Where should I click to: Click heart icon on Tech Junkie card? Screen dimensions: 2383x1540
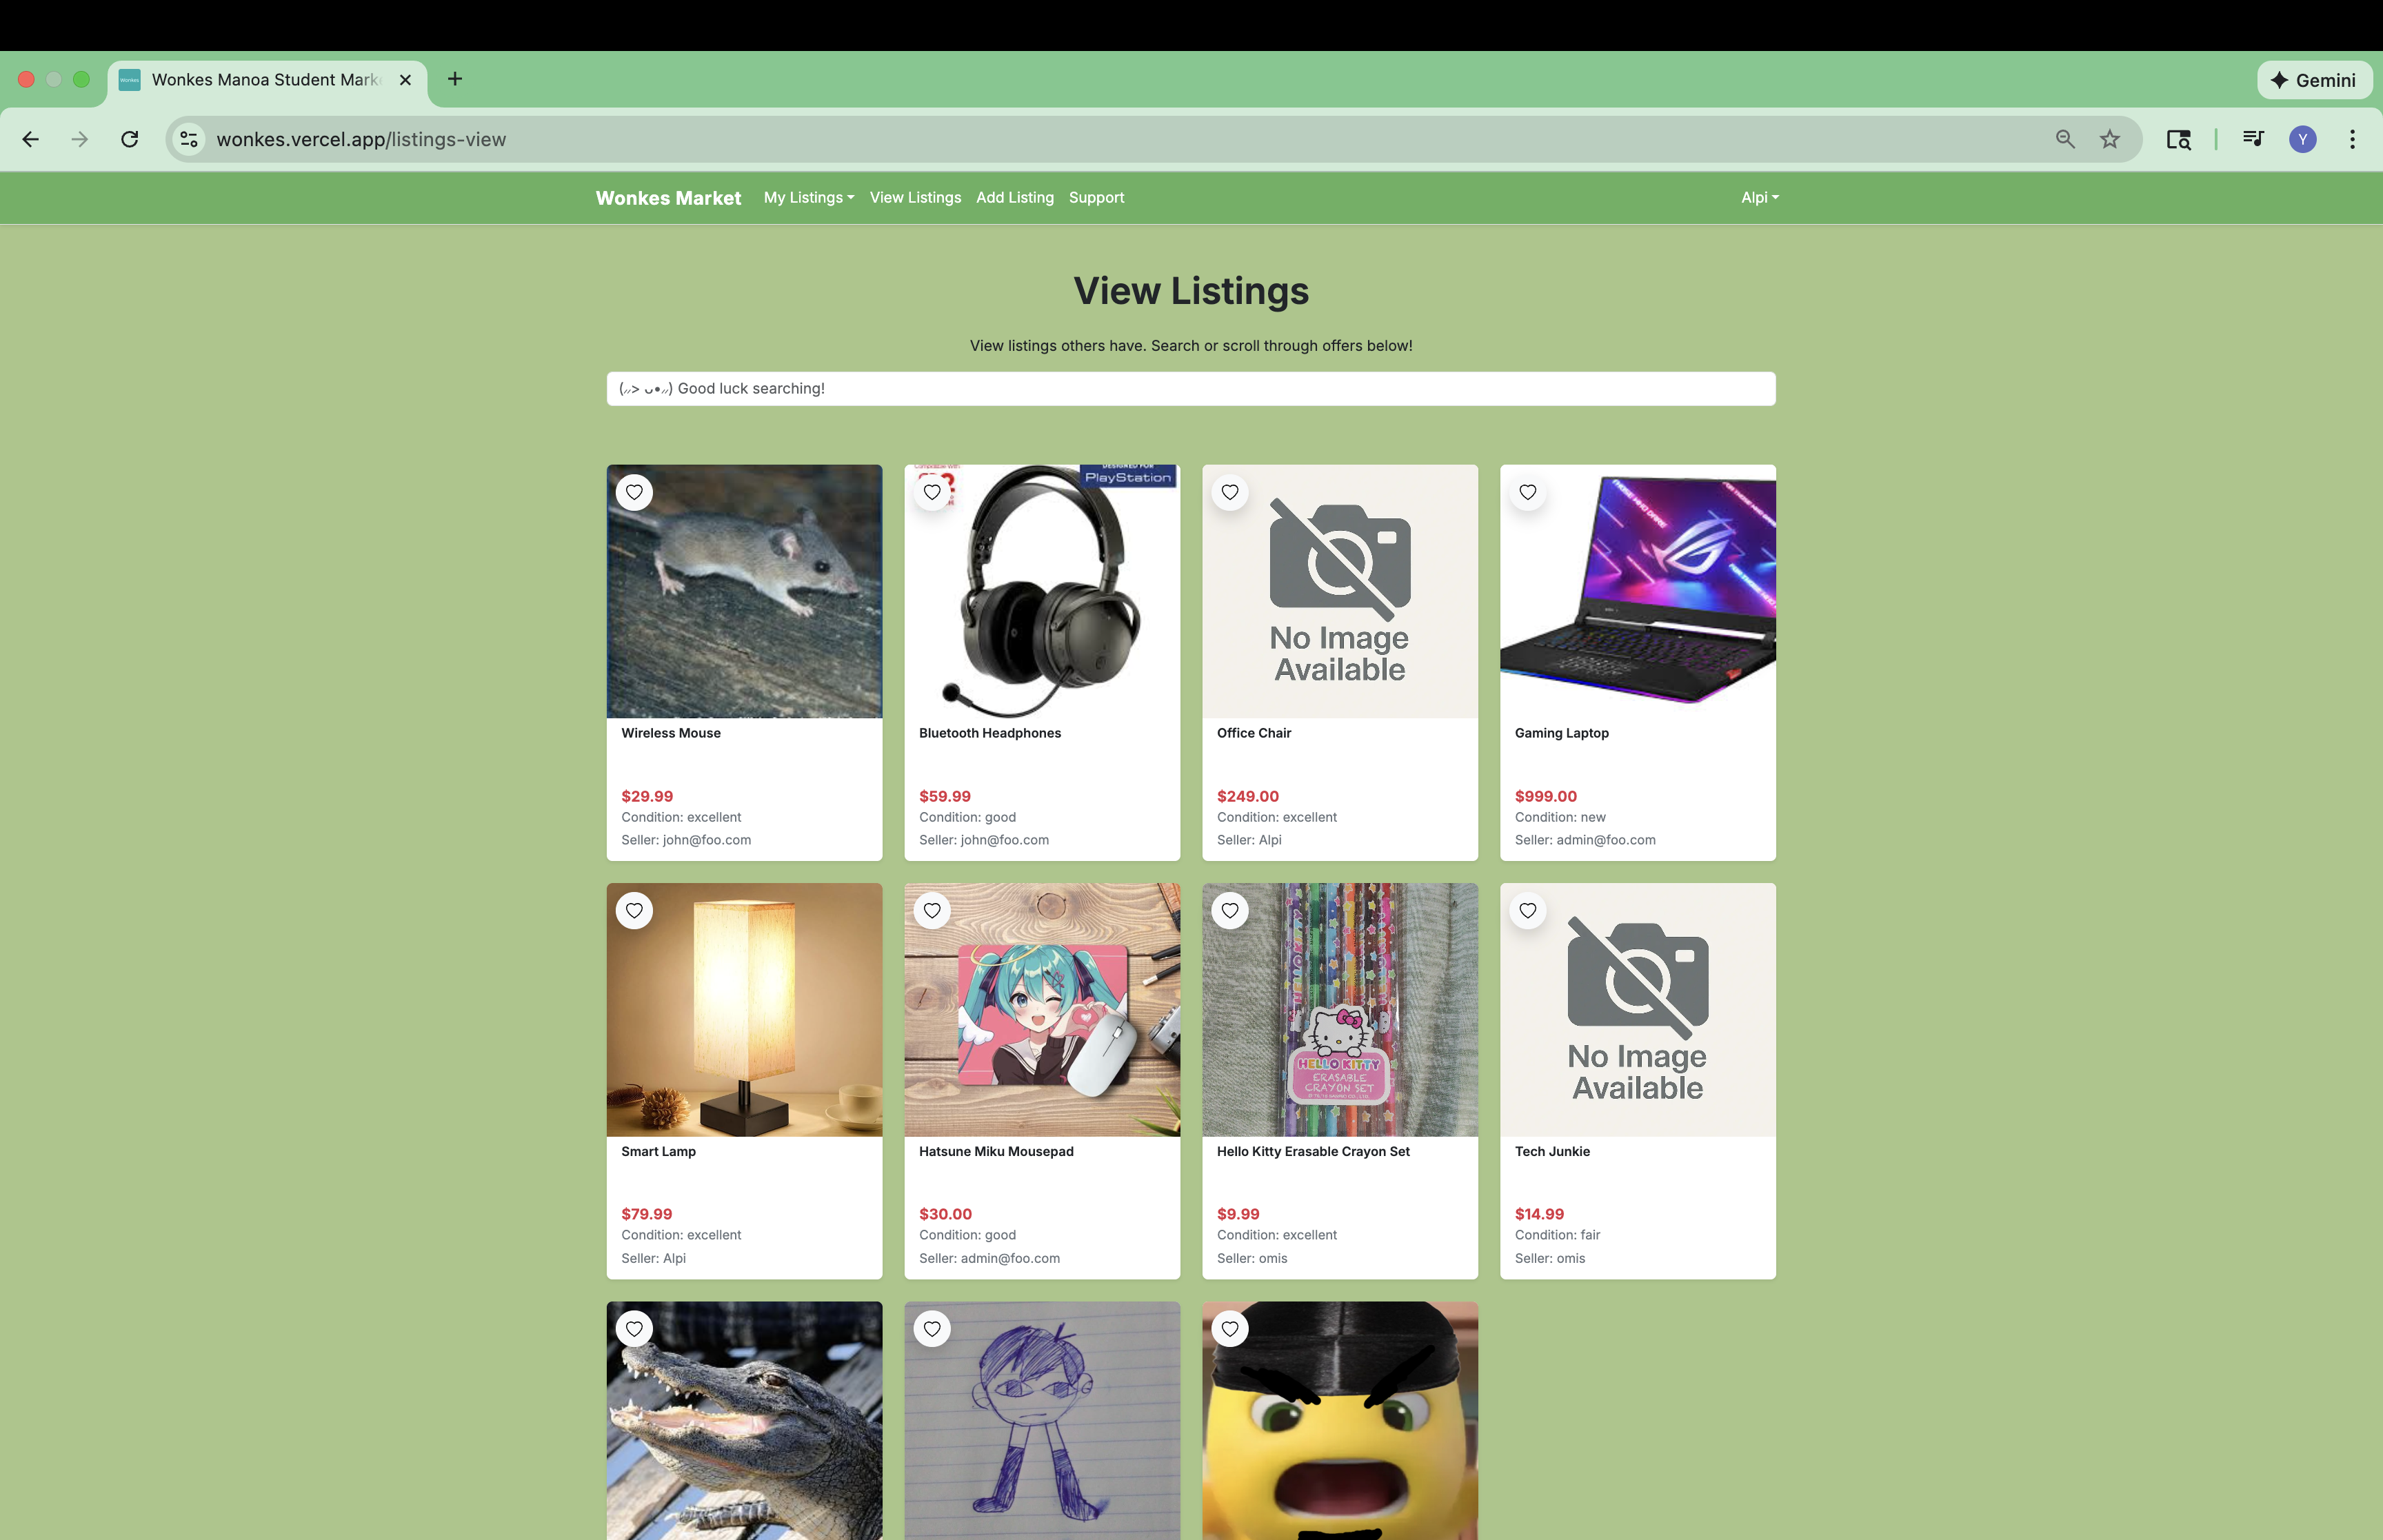[x=1528, y=910]
